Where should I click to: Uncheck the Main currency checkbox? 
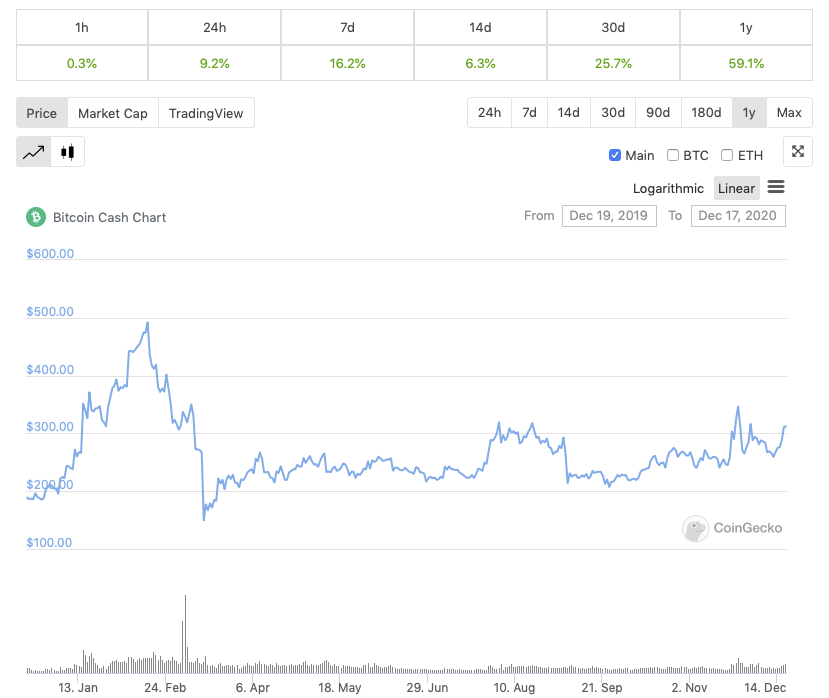tap(614, 155)
